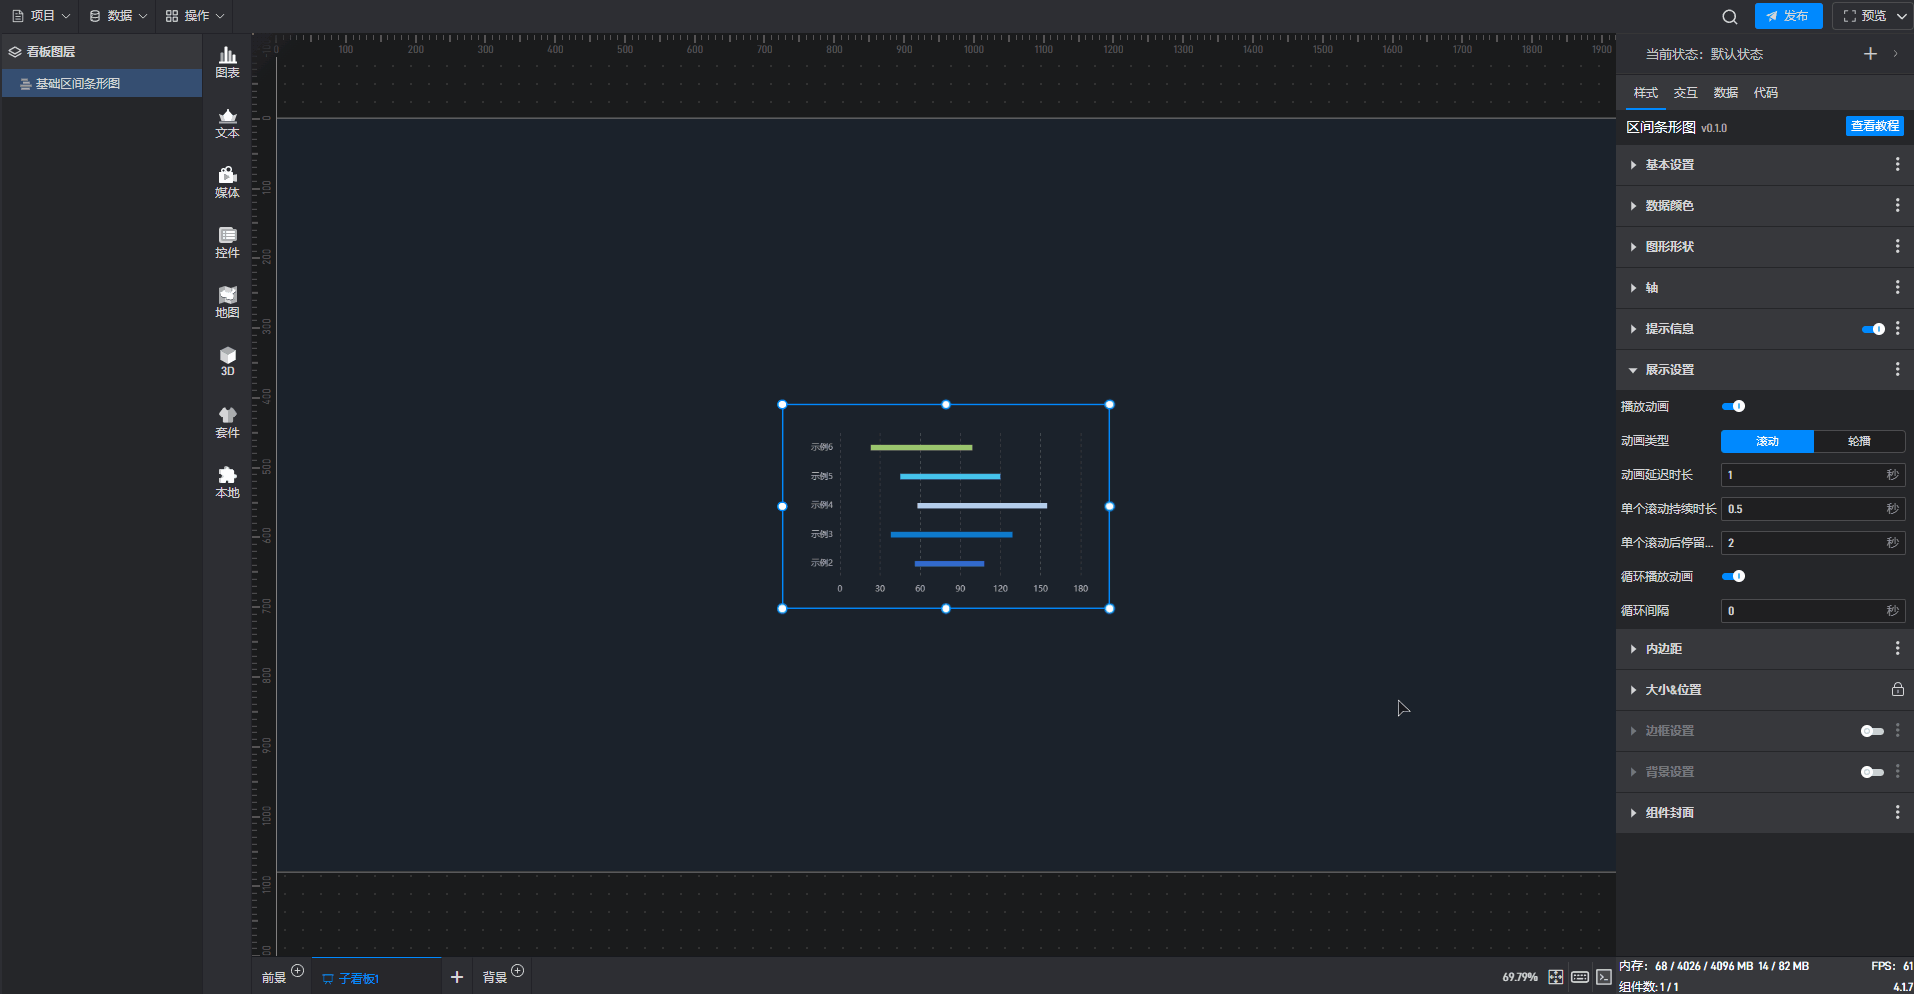The image size is (1914, 994).
Task: Enable the 背景设置 switch
Action: [1872, 772]
